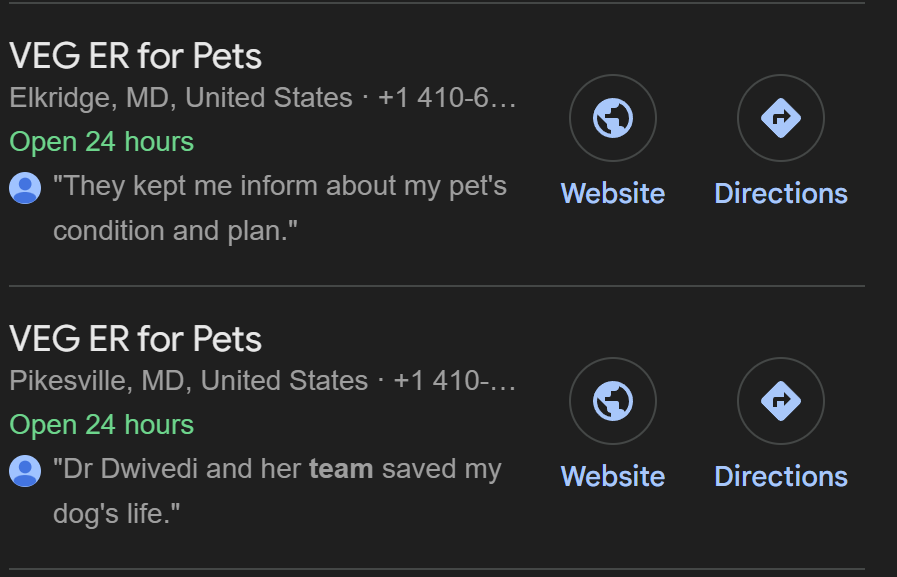Click "Open 24 hours" on the Elkridge listing
The height and width of the screenshot is (577, 897).
(102, 142)
